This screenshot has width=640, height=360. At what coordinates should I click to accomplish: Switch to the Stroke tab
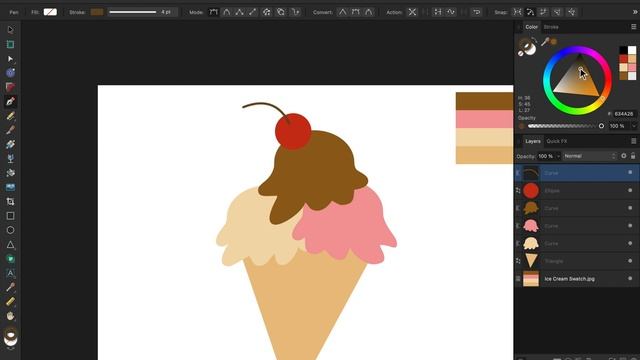[x=551, y=27]
